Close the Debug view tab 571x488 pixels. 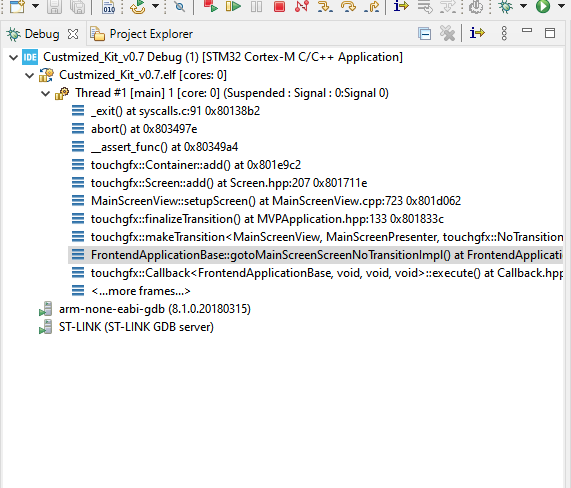73,34
